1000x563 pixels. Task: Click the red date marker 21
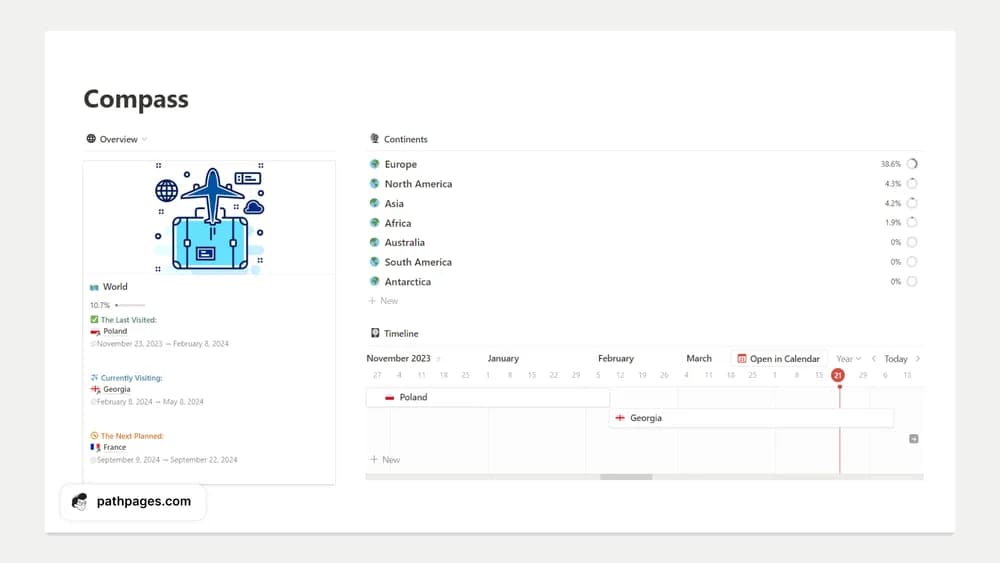838,375
